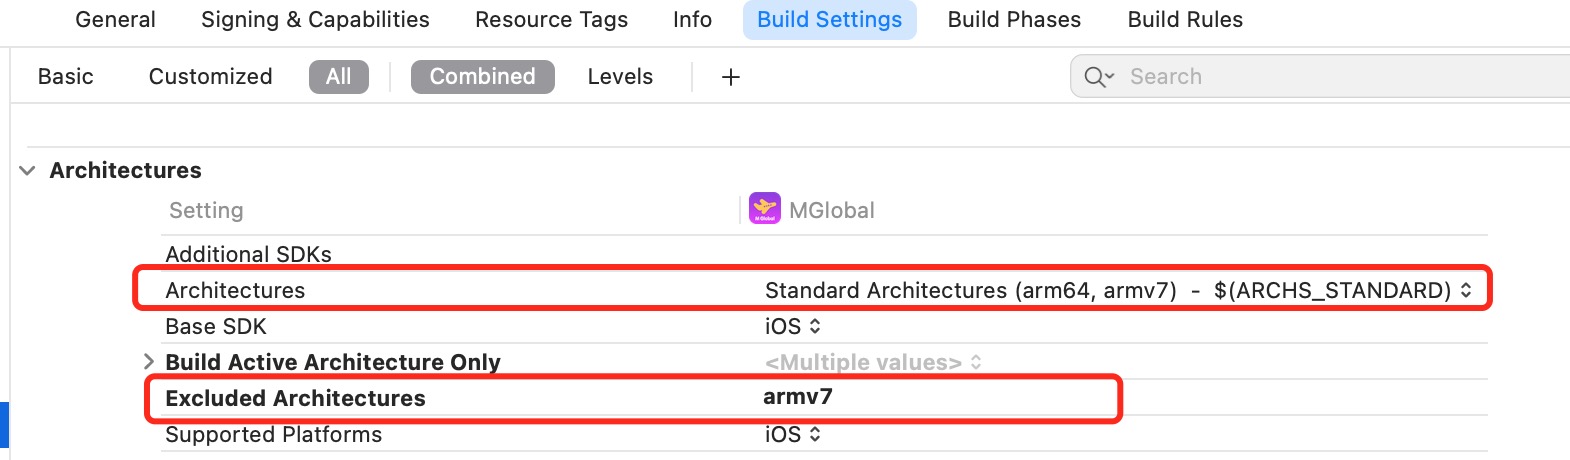The width and height of the screenshot is (1570, 460).
Task: Show Customized build settings only
Action: coord(210,77)
